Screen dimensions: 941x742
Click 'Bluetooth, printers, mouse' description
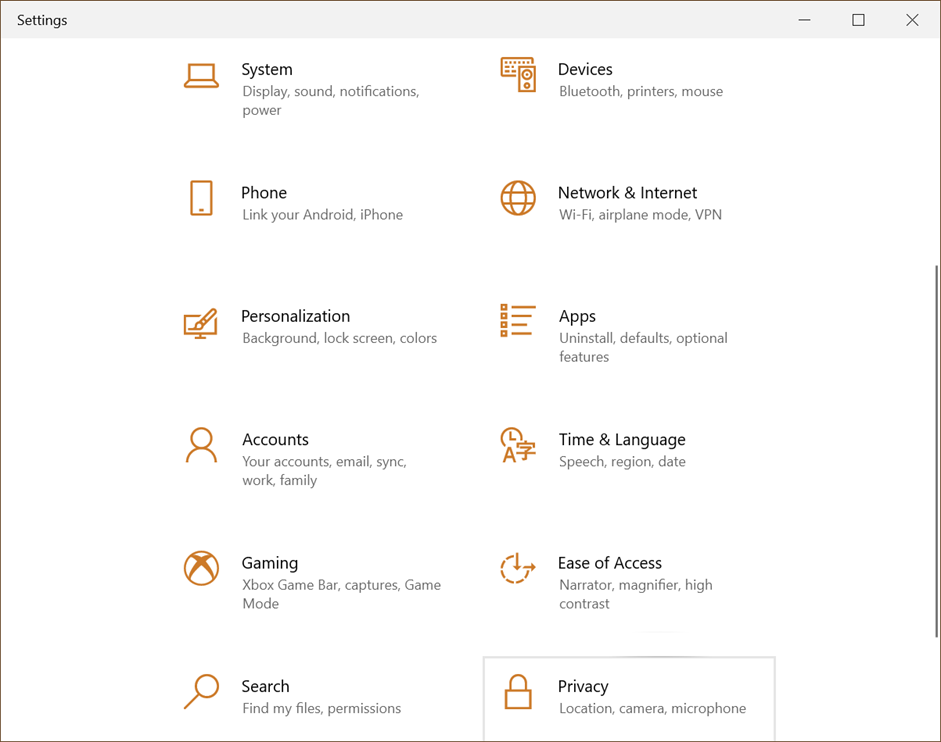click(641, 91)
